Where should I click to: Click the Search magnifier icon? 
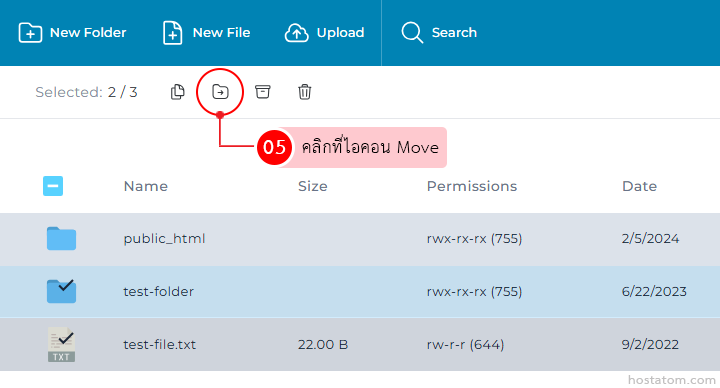click(412, 33)
